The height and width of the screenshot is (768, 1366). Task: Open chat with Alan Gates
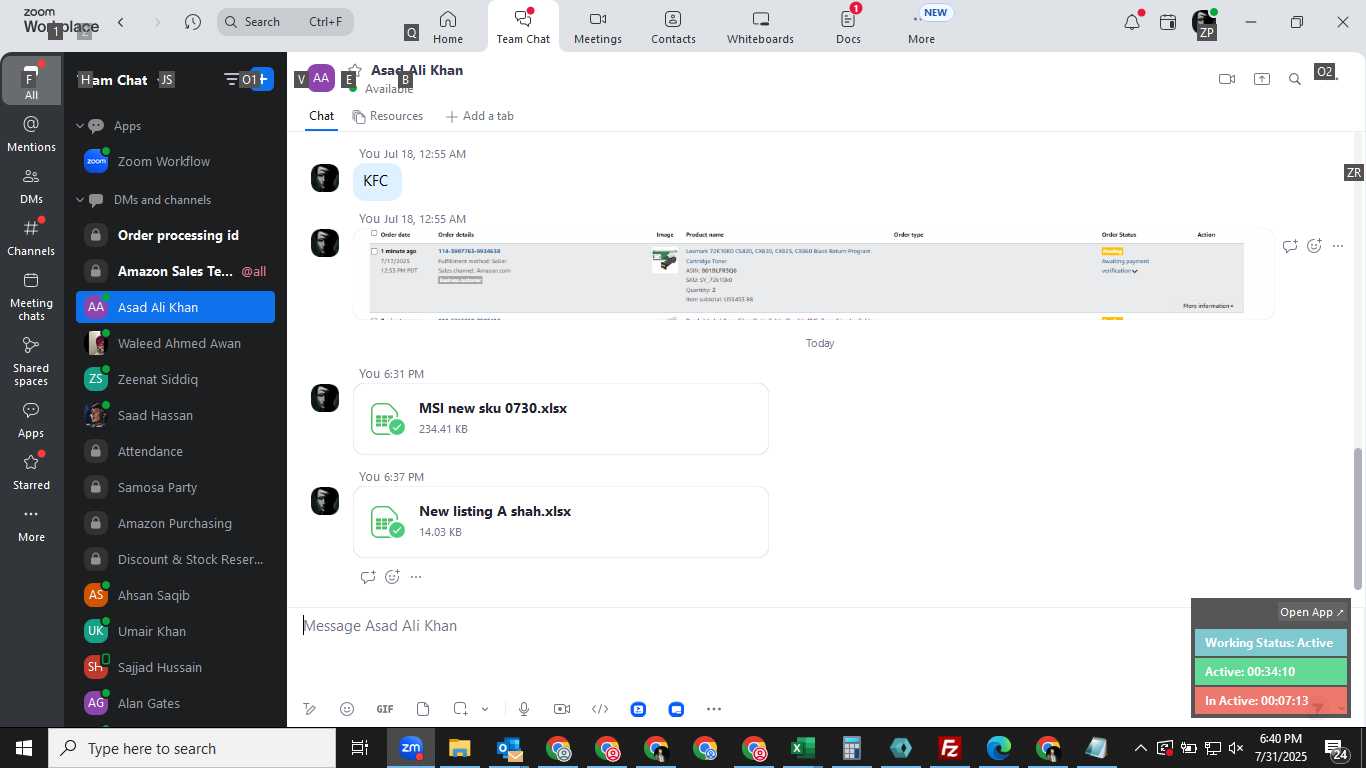pos(175,703)
